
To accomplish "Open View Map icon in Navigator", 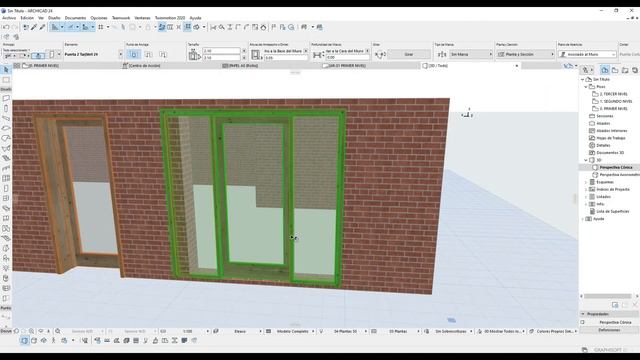I will (x=615, y=70).
